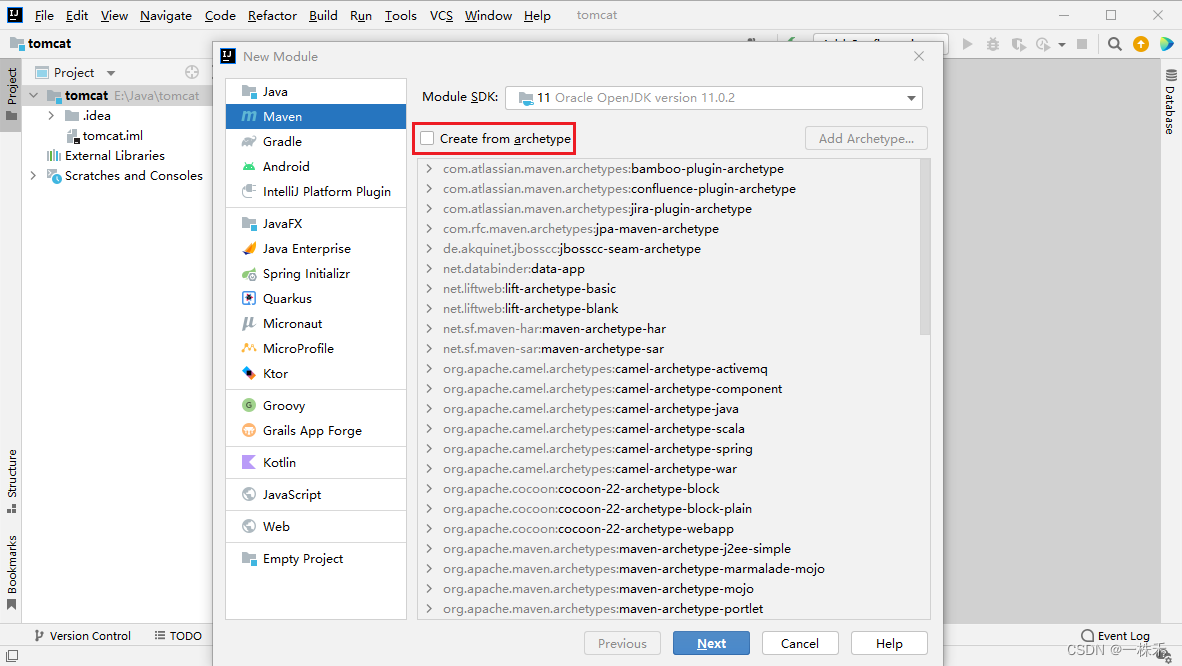Choose Gradle from module type list
This screenshot has width=1182, height=666.
pyautogui.click(x=316, y=141)
